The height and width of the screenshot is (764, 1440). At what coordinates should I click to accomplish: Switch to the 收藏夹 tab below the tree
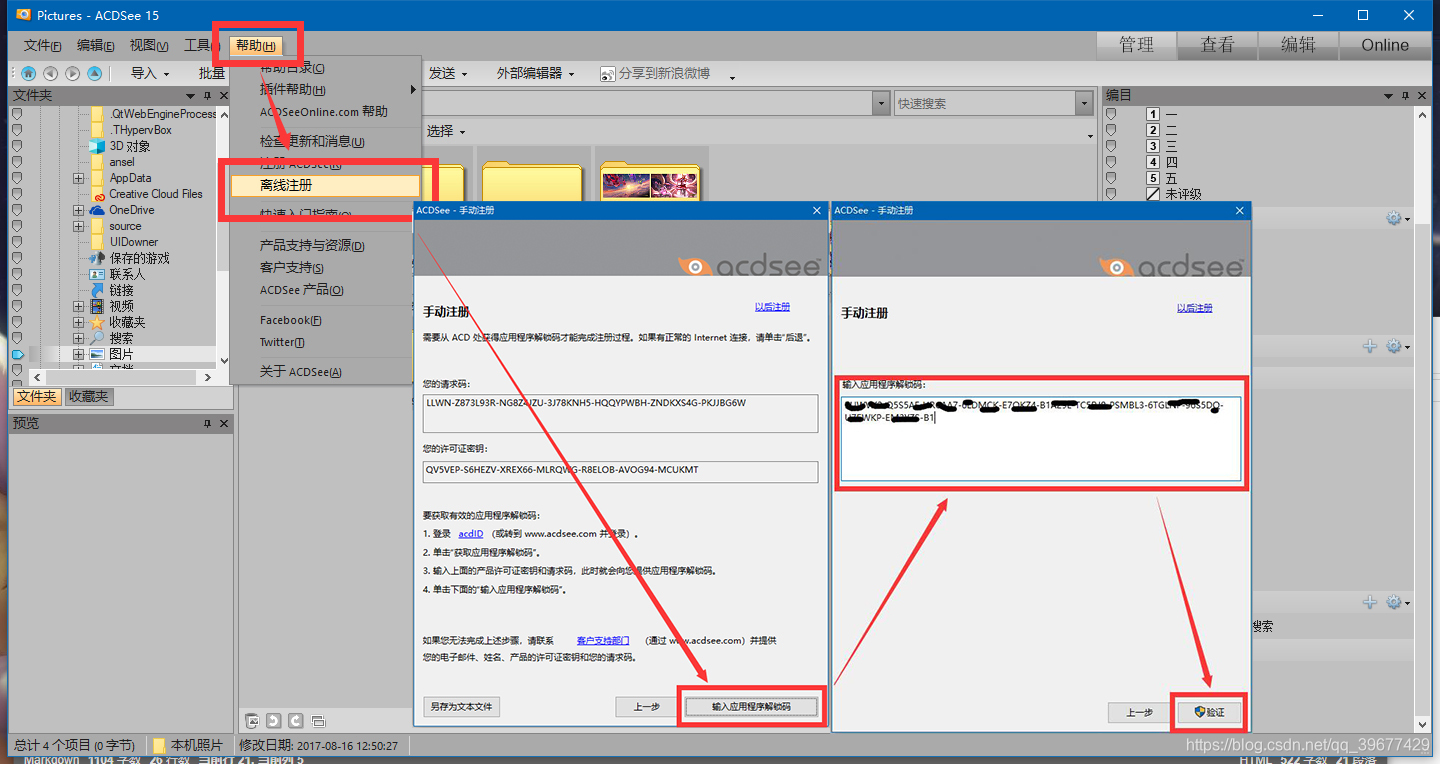tap(88, 396)
